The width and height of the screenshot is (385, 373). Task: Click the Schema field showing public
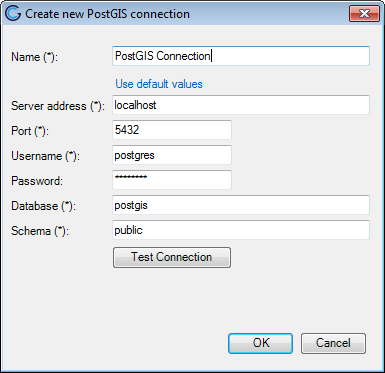[x=241, y=230]
